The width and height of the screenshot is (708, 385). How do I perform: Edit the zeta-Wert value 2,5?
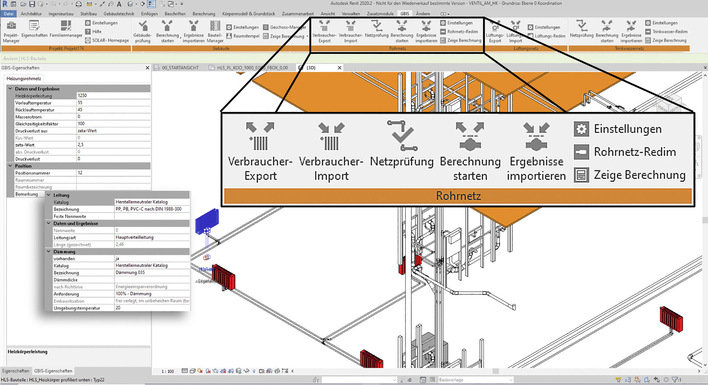click(x=113, y=145)
